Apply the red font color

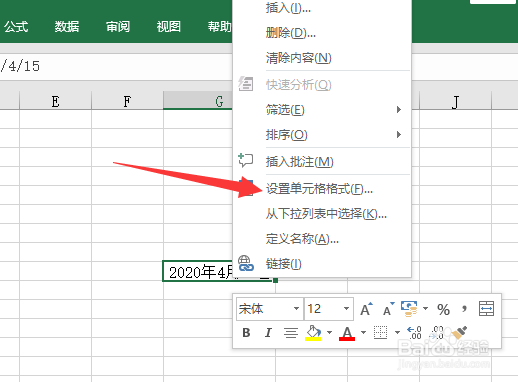pyautogui.click(x=347, y=333)
